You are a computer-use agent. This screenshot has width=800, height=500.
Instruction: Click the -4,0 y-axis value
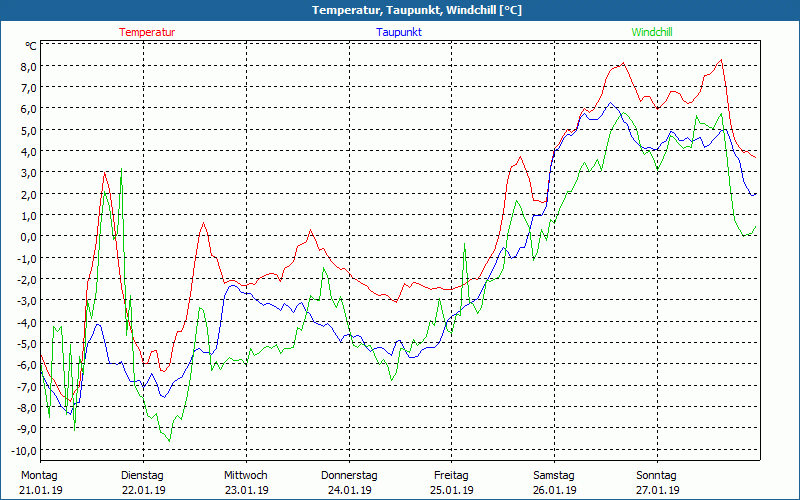(x=27, y=322)
